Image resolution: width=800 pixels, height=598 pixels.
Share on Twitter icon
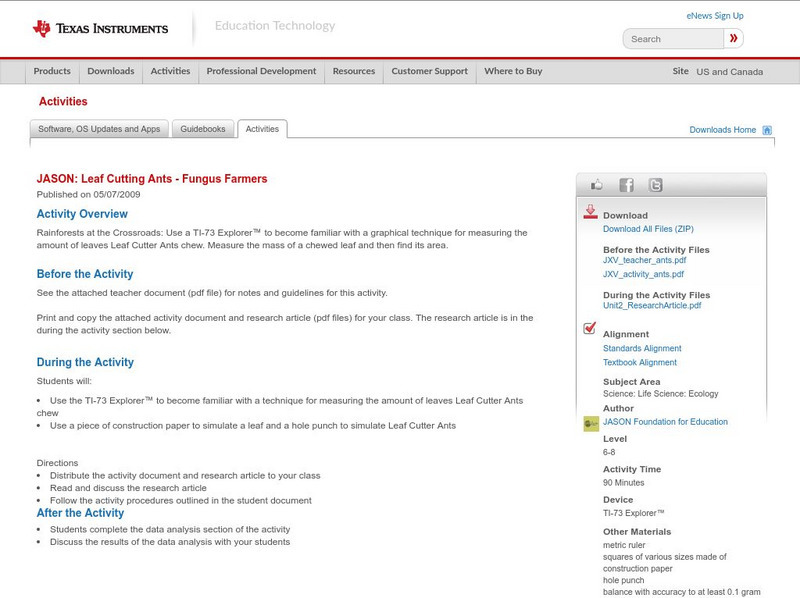coord(656,185)
